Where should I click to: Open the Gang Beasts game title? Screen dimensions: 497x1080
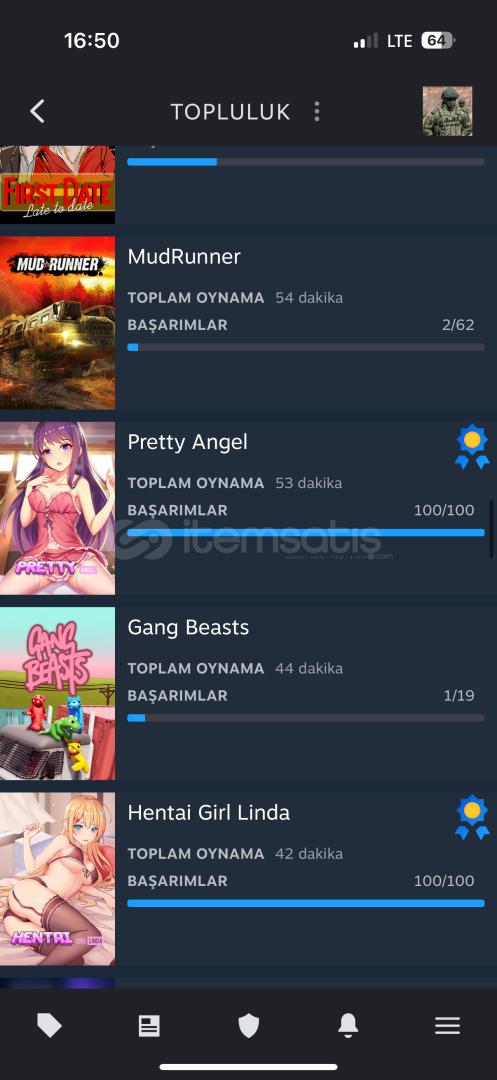point(188,627)
